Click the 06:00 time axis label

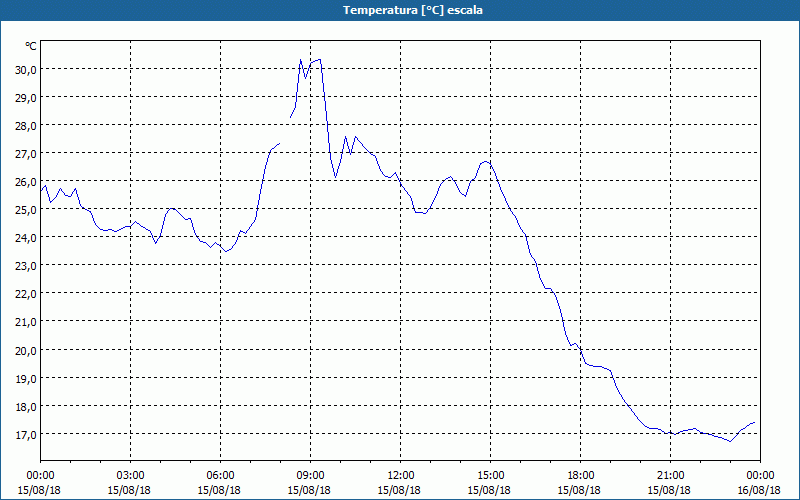point(220,476)
